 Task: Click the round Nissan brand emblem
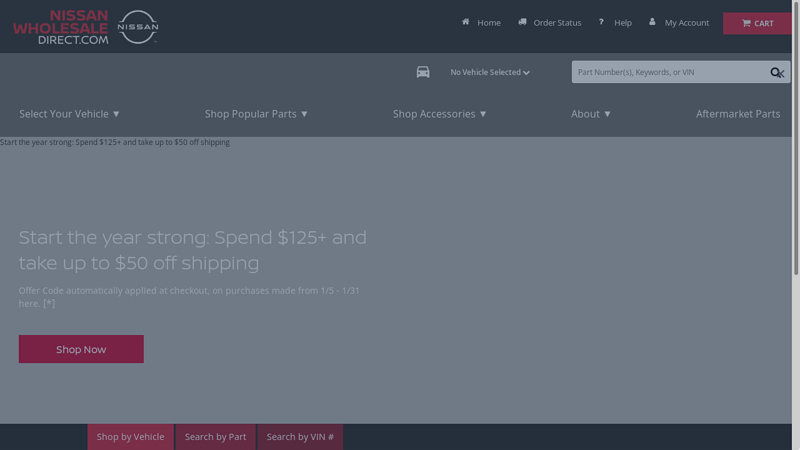[138, 27]
